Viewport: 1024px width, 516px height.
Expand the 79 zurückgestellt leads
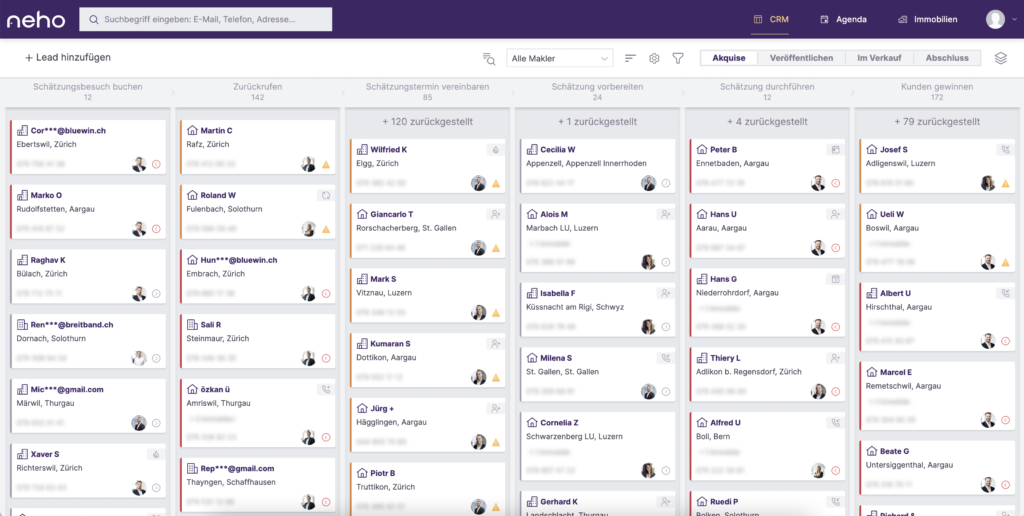[937, 121]
